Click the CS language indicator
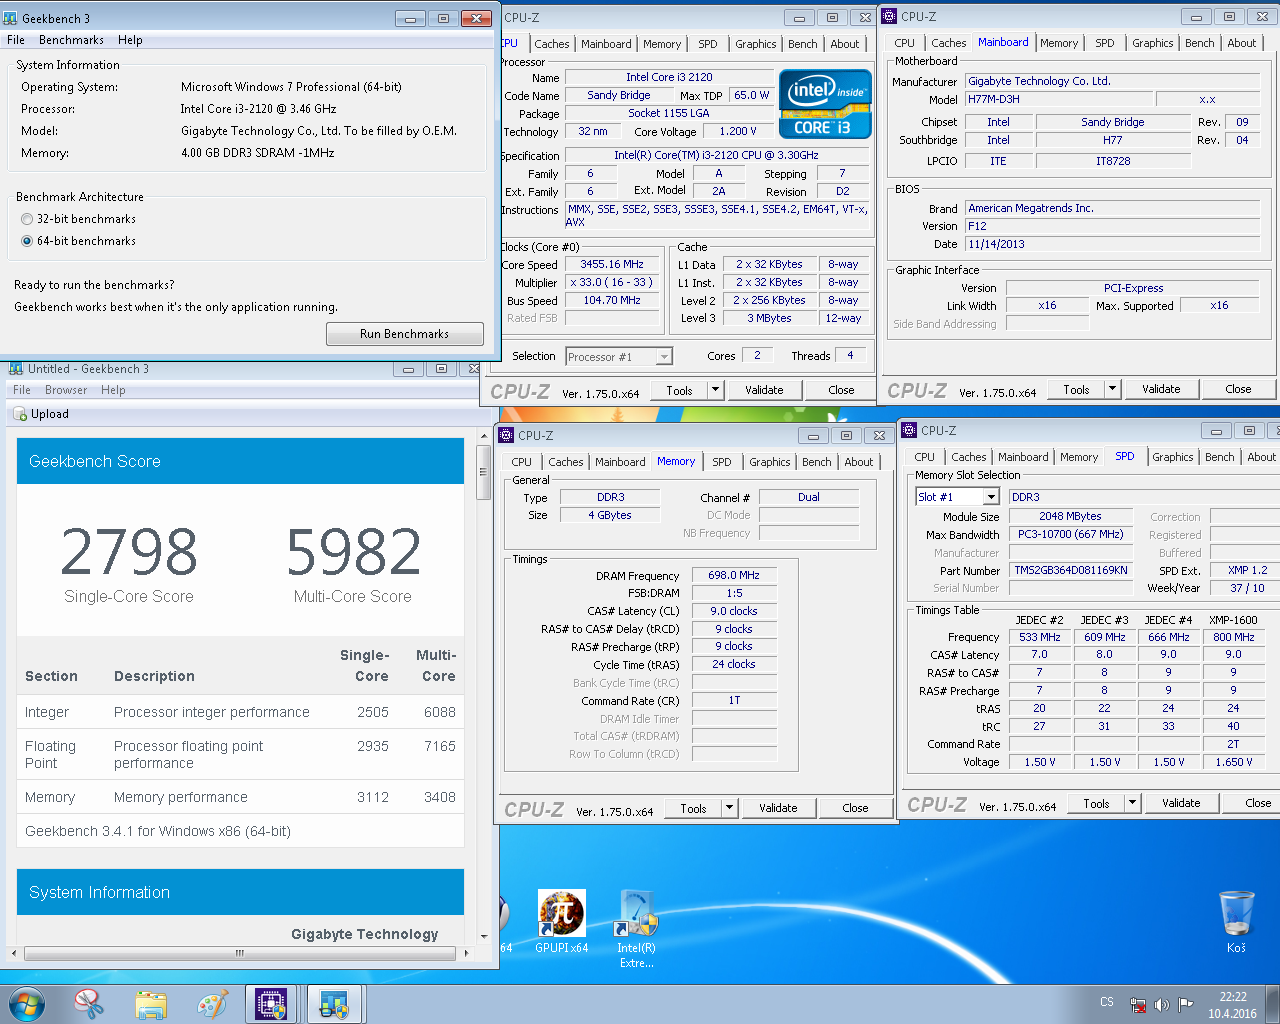Image resolution: width=1280 pixels, height=1024 pixels. pos(1106,1002)
